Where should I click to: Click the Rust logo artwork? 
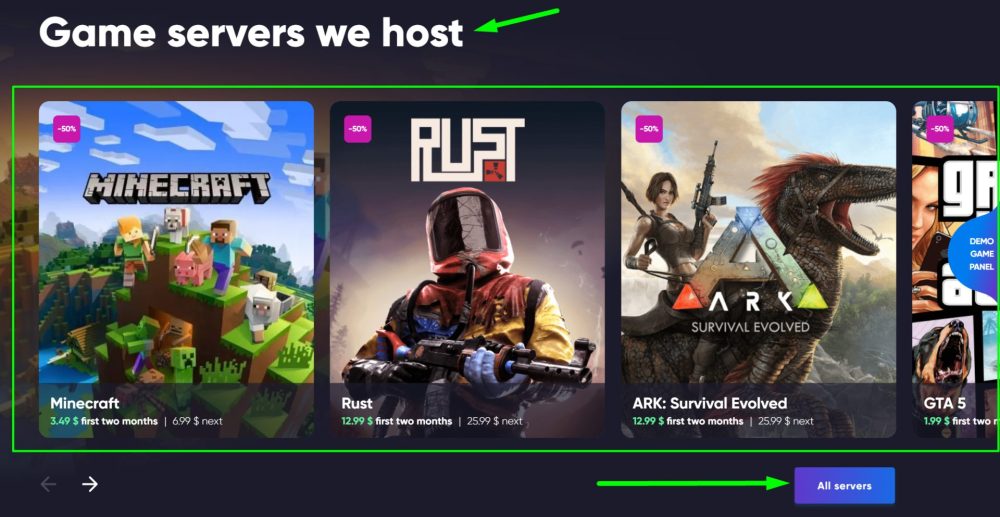pyautogui.click(x=467, y=150)
